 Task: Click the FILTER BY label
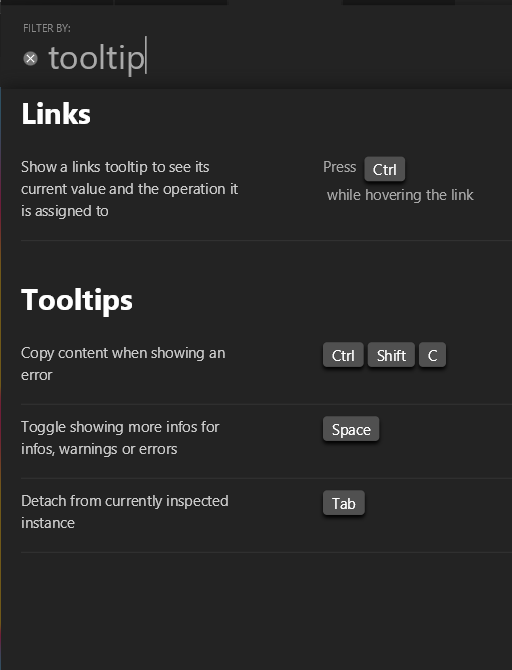(47, 28)
